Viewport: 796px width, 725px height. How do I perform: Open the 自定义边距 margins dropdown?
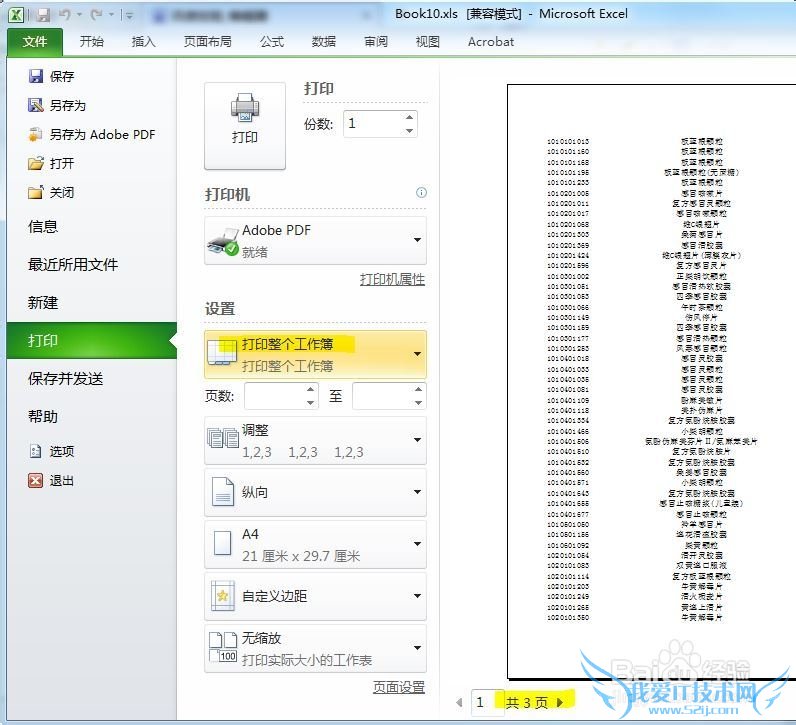coord(315,596)
